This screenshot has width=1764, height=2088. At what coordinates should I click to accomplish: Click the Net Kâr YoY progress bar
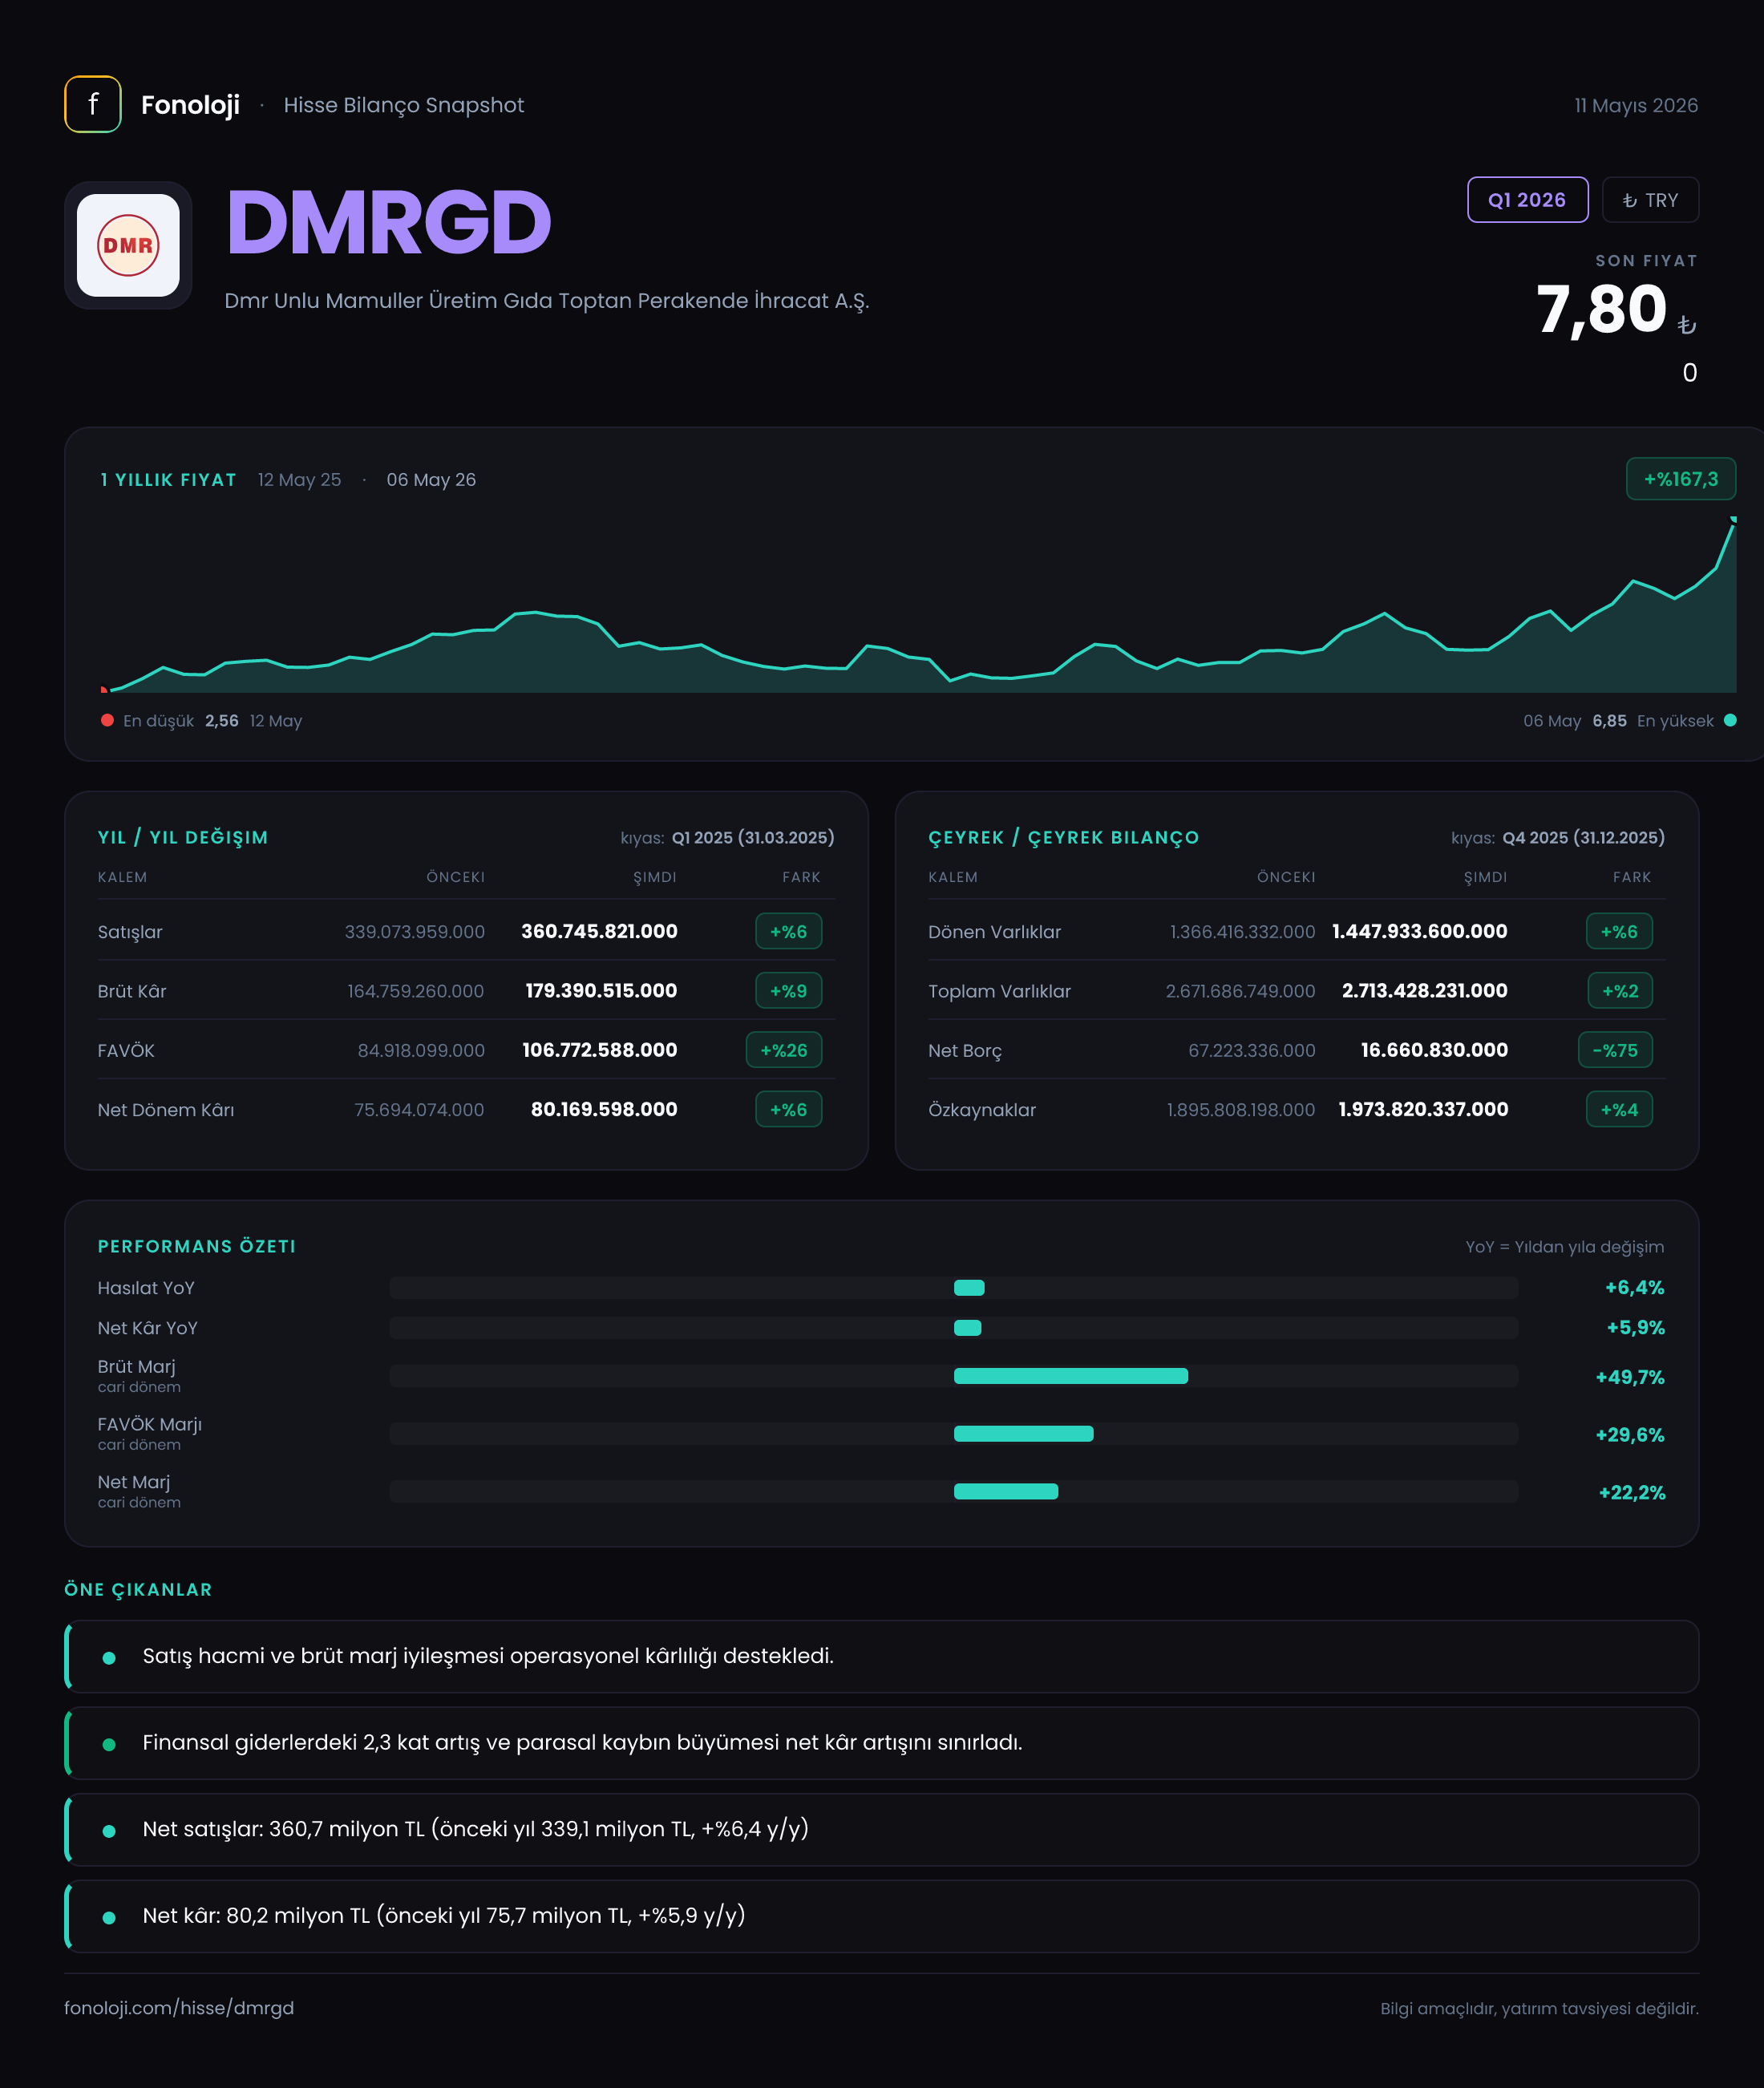(x=954, y=1328)
